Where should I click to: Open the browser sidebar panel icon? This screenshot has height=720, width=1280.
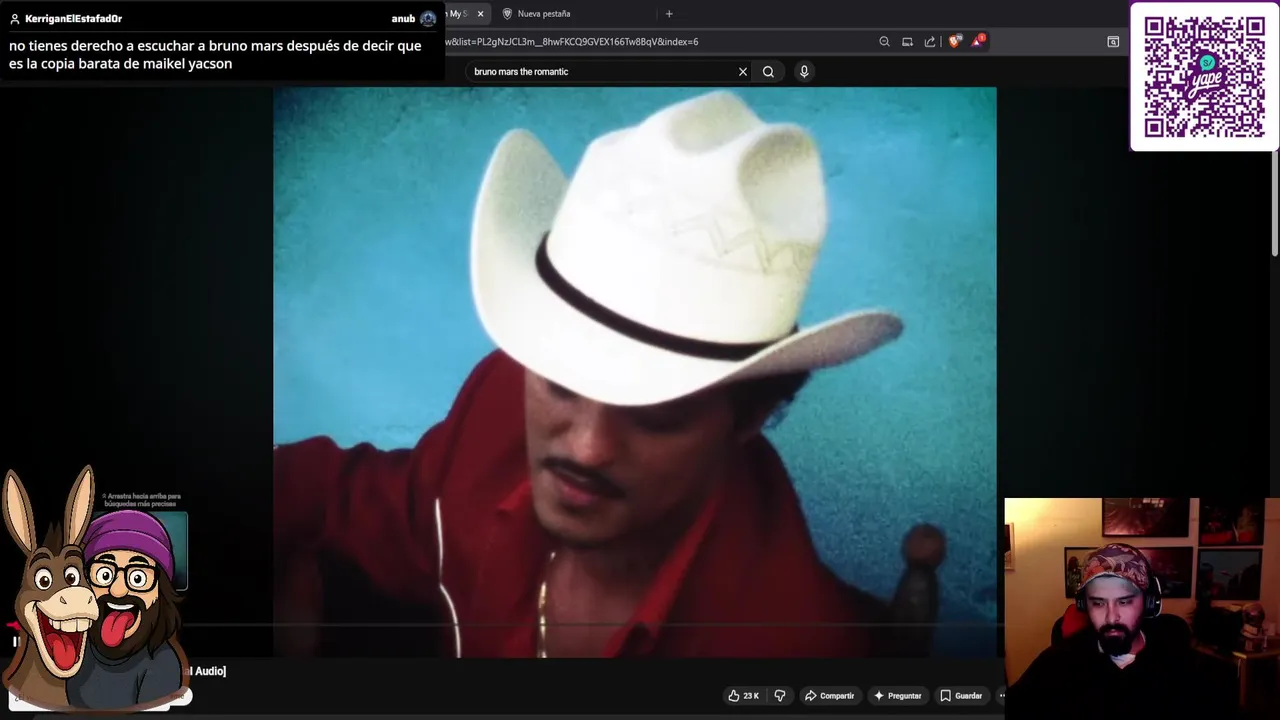[x=1113, y=42]
